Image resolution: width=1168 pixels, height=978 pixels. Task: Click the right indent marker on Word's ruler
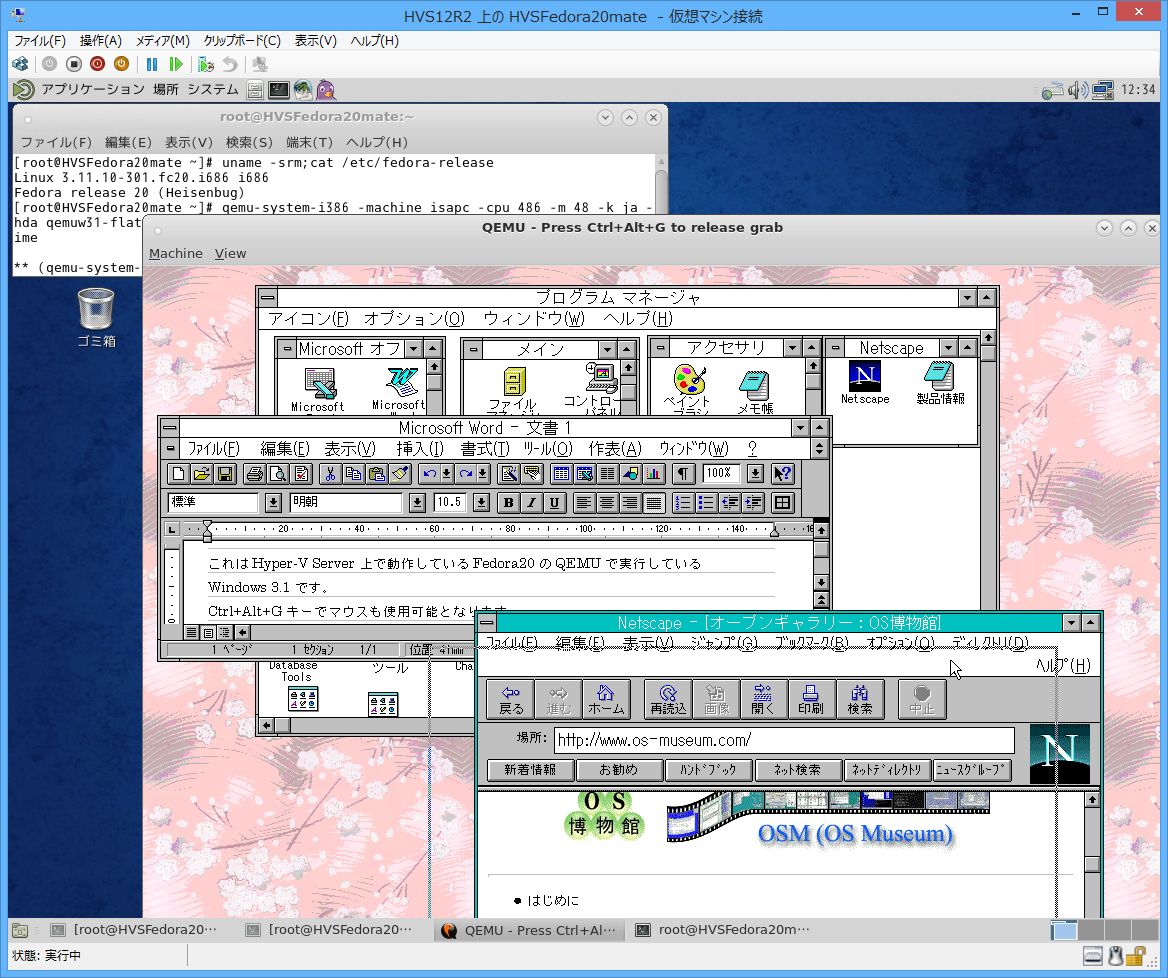tap(775, 531)
